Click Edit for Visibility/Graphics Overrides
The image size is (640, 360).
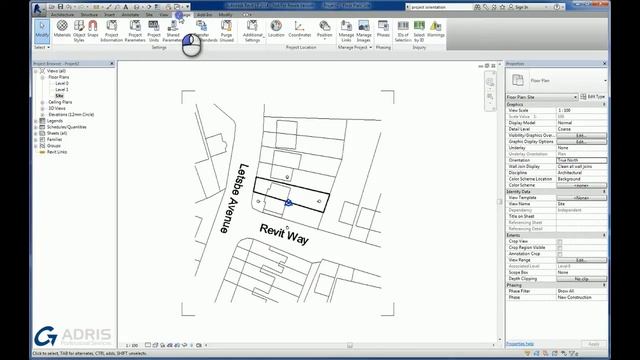coord(581,136)
